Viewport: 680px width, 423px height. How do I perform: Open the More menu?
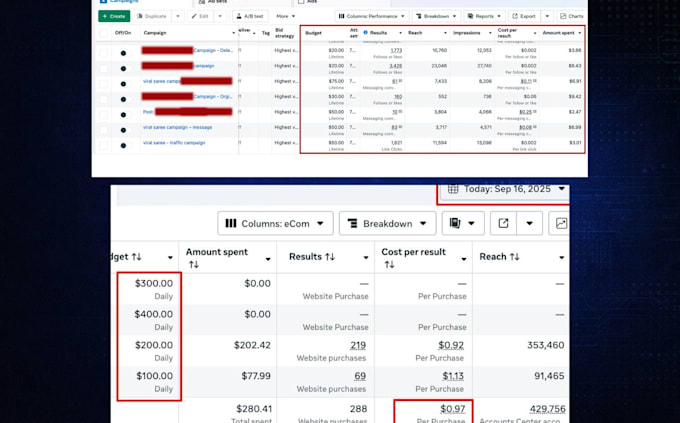pyautogui.click(x=285, y=16)
